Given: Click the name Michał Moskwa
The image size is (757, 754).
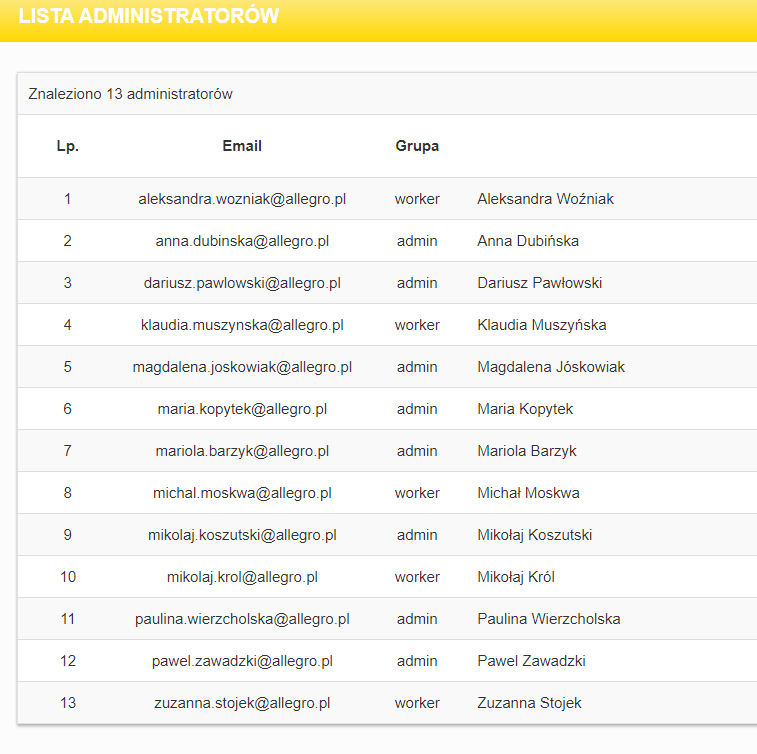Looking at the screenshot, I should (x=528, y=493).
